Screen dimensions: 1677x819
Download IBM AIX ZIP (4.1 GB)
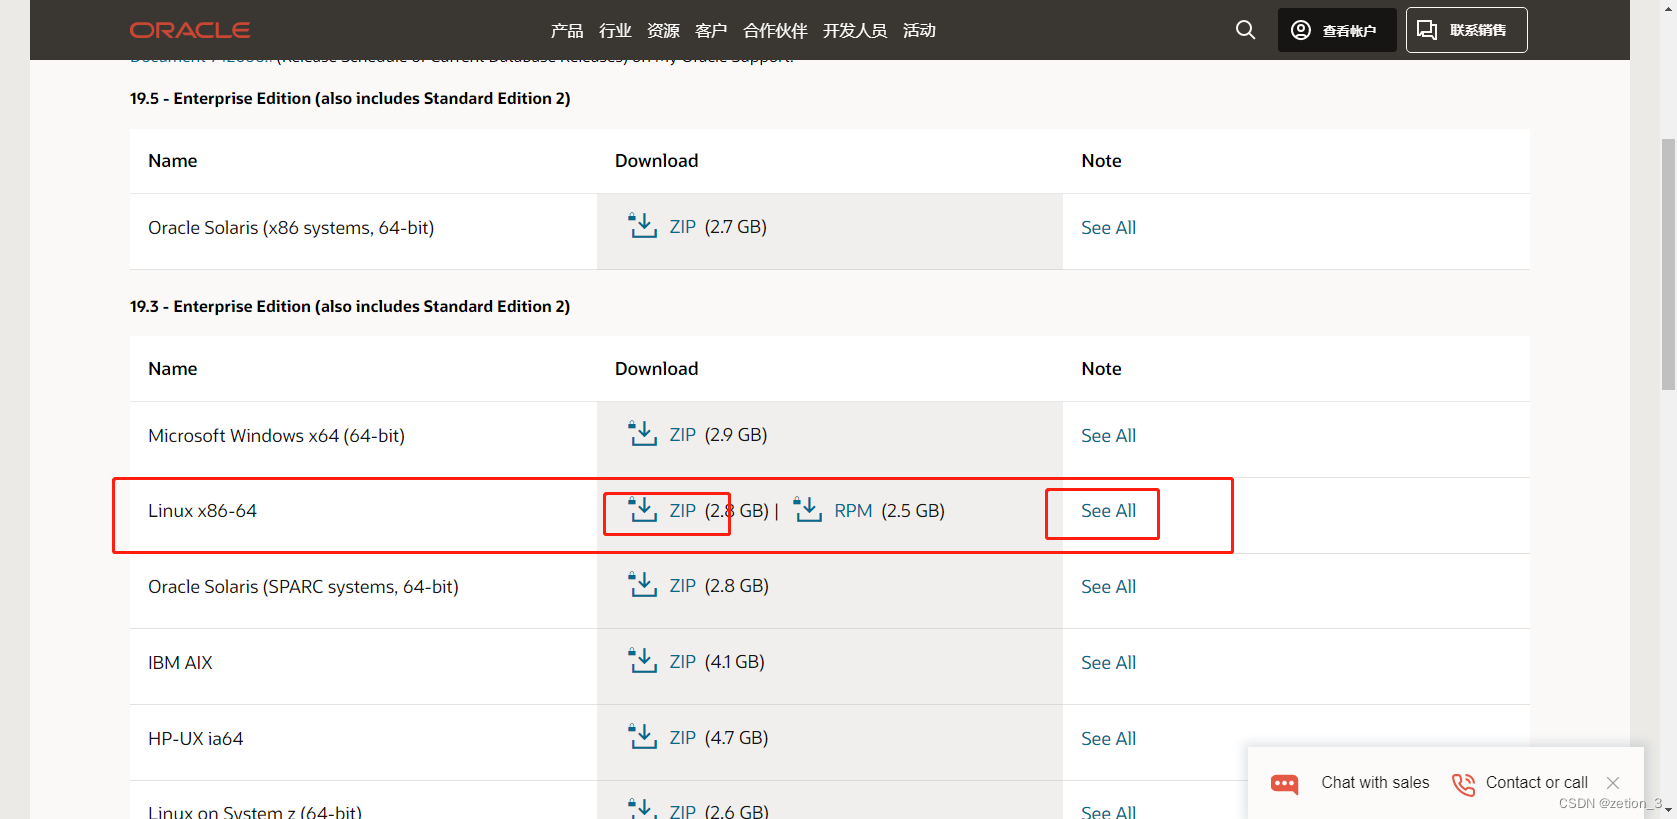pos(683,662)
